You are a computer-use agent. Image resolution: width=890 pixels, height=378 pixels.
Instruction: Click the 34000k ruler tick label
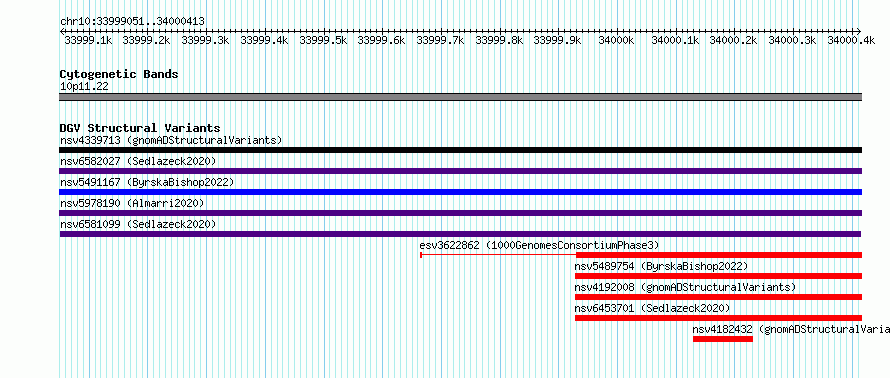pos(616,40)
